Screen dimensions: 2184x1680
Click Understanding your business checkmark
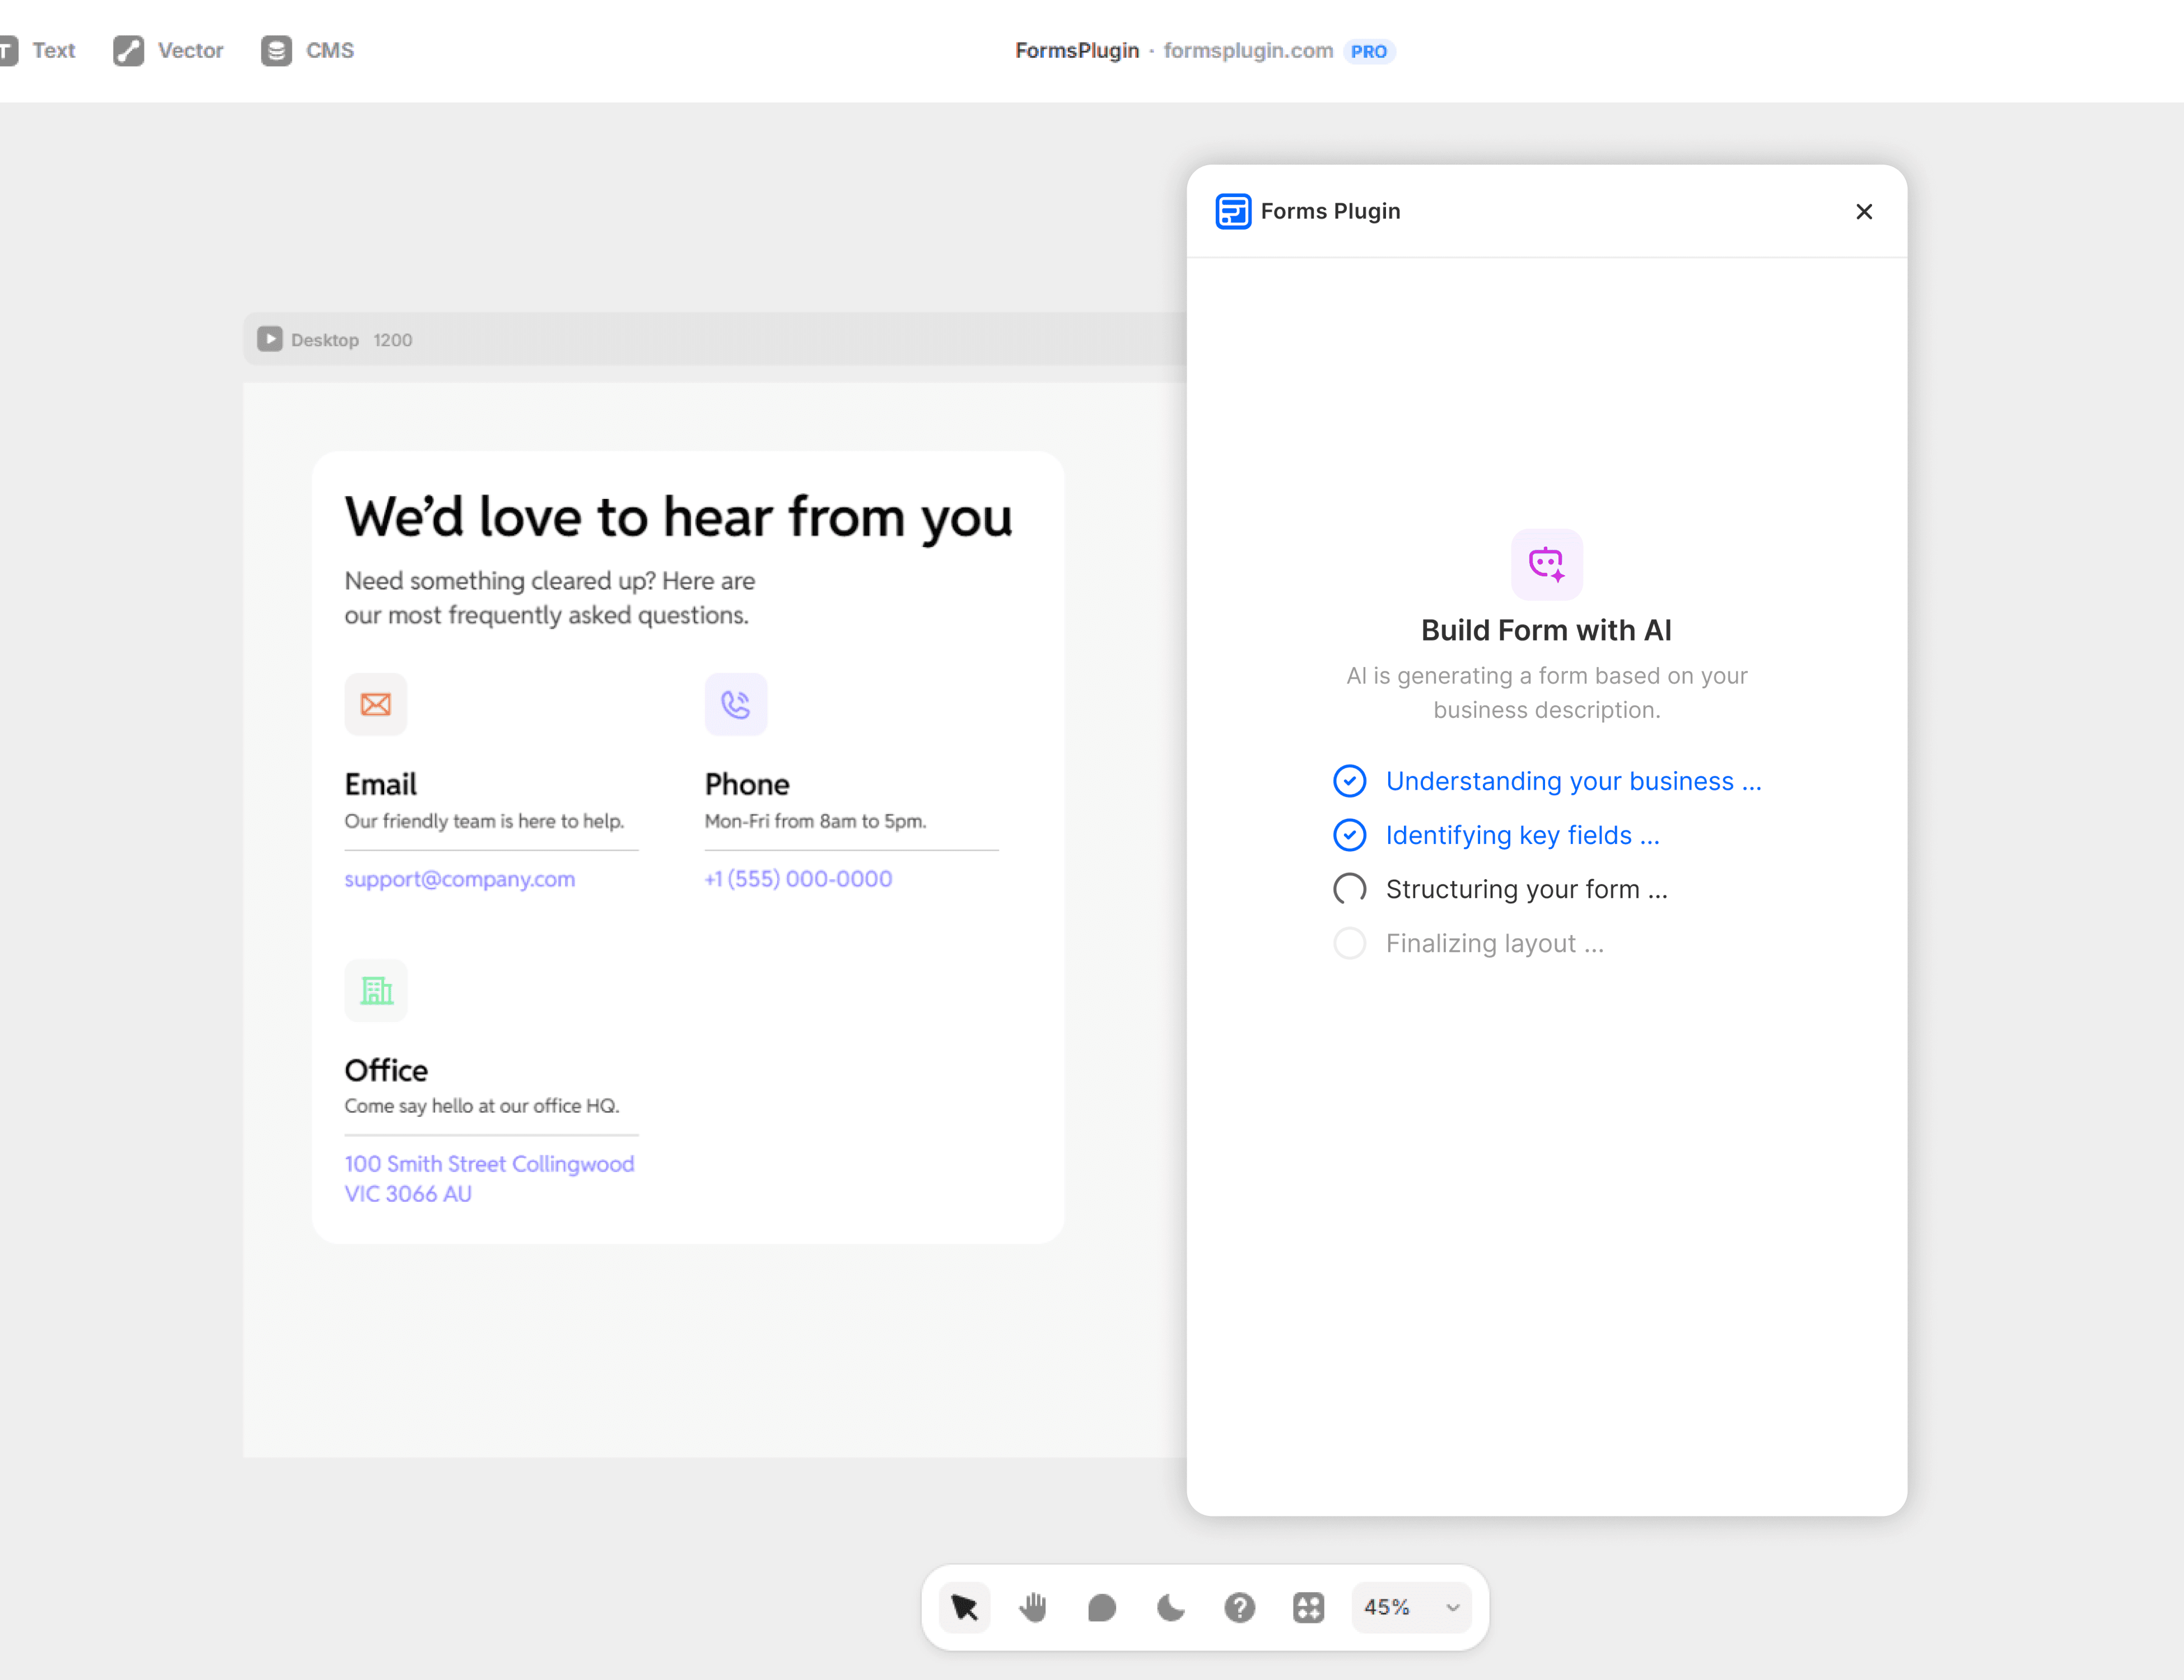1349,781
